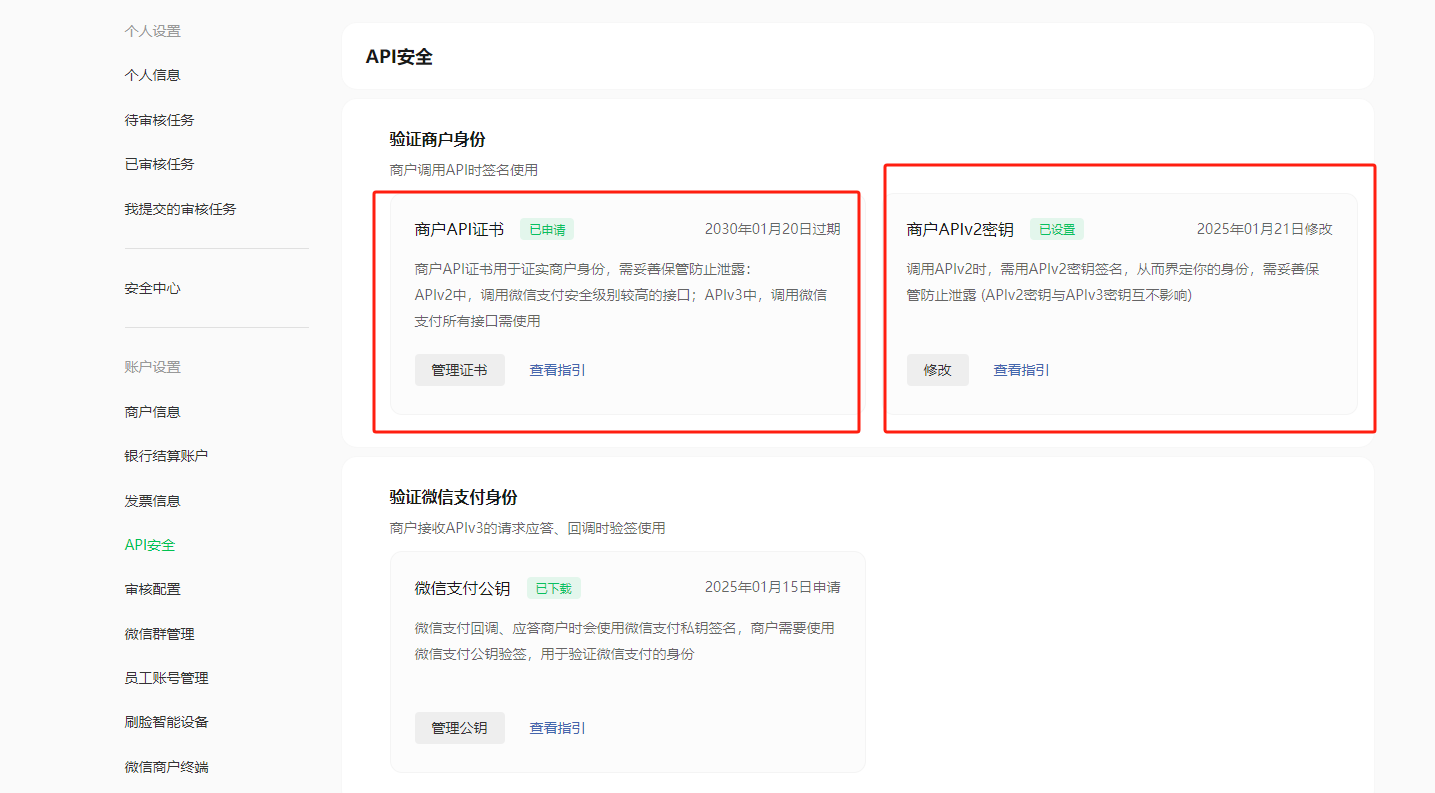Open 微信商户终端 menu item
Image resolution: width=1435 pixels, height=793 pixels.
[x=166, y=767]
